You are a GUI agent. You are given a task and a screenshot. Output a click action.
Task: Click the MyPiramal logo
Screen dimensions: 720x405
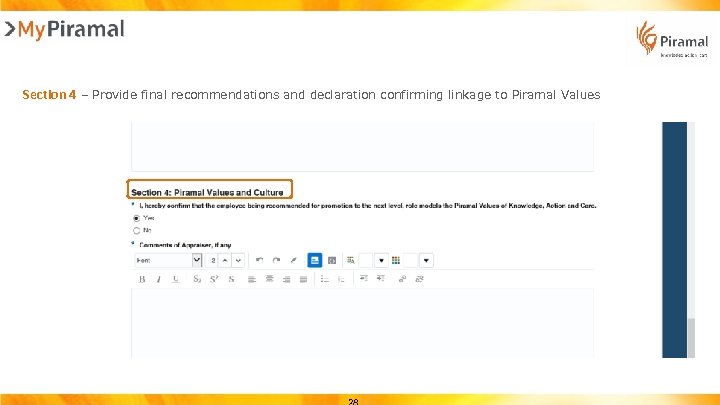pyautogui.click(x=65, y=29)
